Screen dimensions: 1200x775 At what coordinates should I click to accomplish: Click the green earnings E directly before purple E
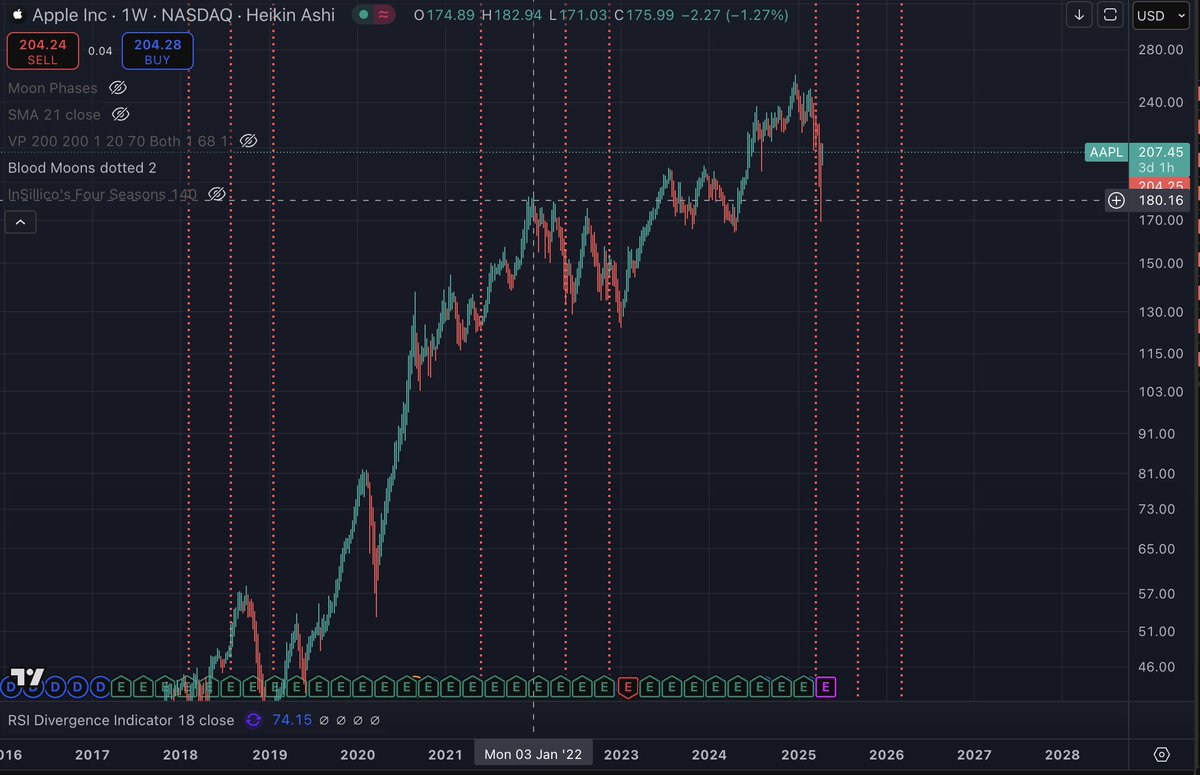(x=804, y=687)
